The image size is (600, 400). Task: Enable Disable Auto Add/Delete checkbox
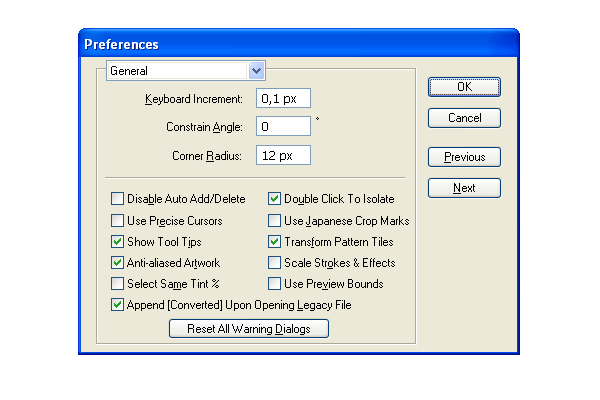(x=117, y=199)
